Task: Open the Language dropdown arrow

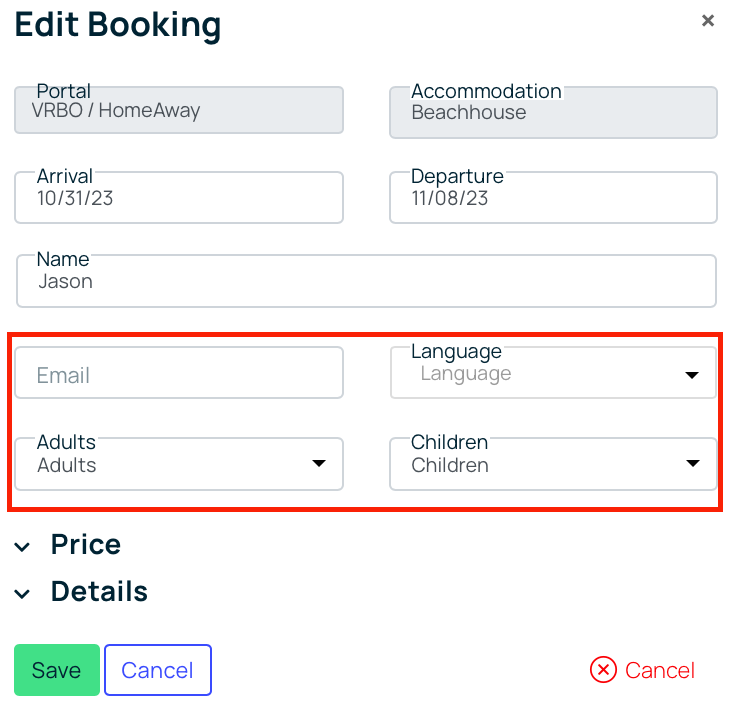Action: (x=691, y=375)
